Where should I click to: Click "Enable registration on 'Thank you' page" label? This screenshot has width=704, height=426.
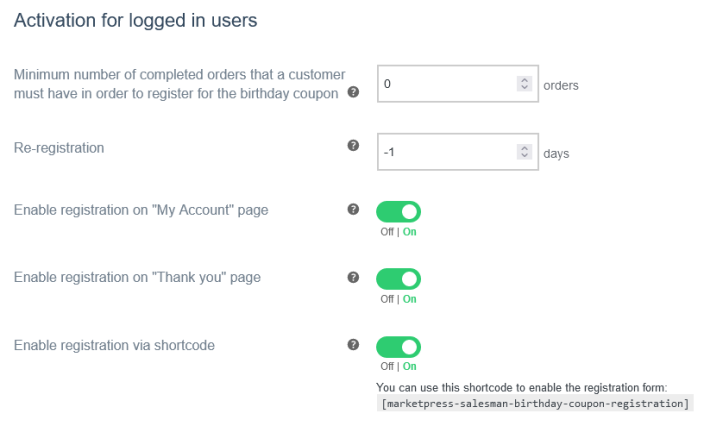point(137,277)
